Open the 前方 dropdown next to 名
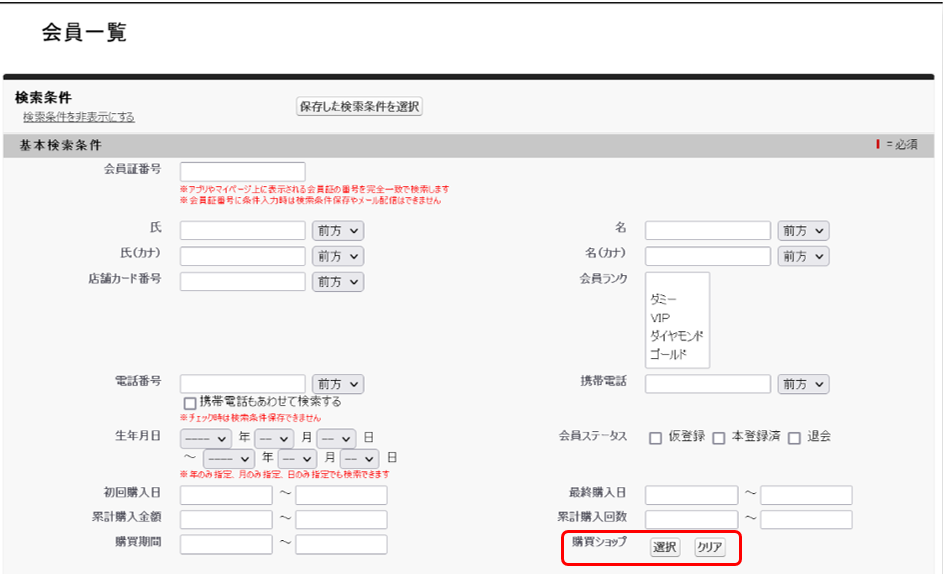This screenshot has height=574, width=943. click(803, 231)
